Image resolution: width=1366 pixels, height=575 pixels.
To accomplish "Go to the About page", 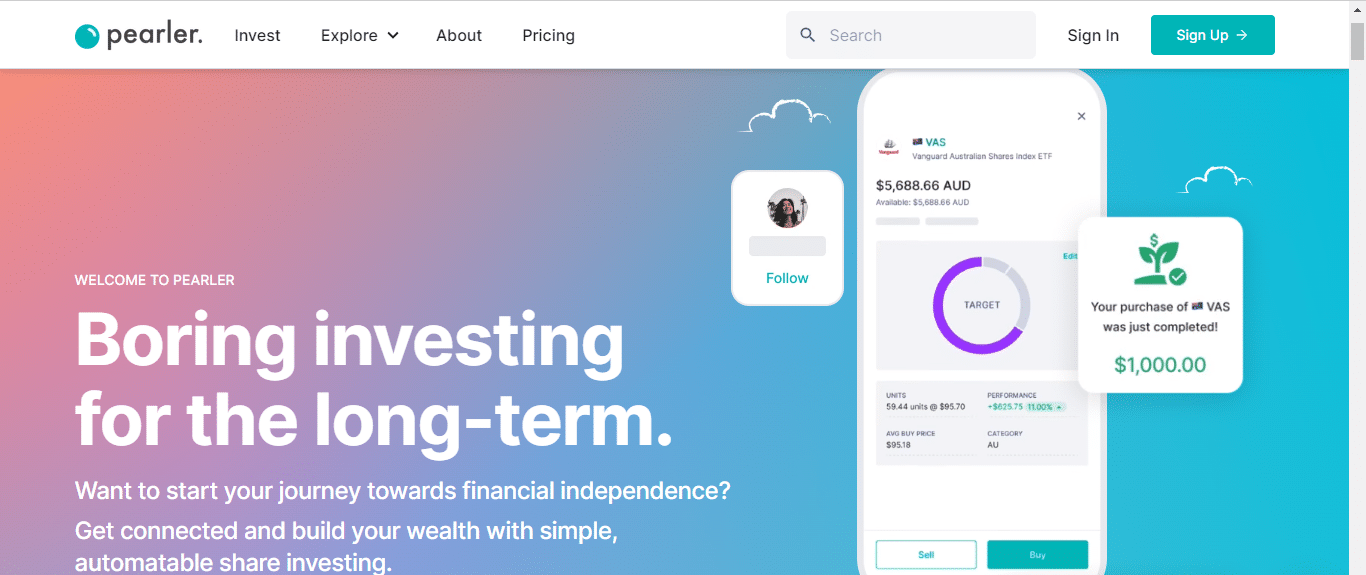I will tap(459, 35).
